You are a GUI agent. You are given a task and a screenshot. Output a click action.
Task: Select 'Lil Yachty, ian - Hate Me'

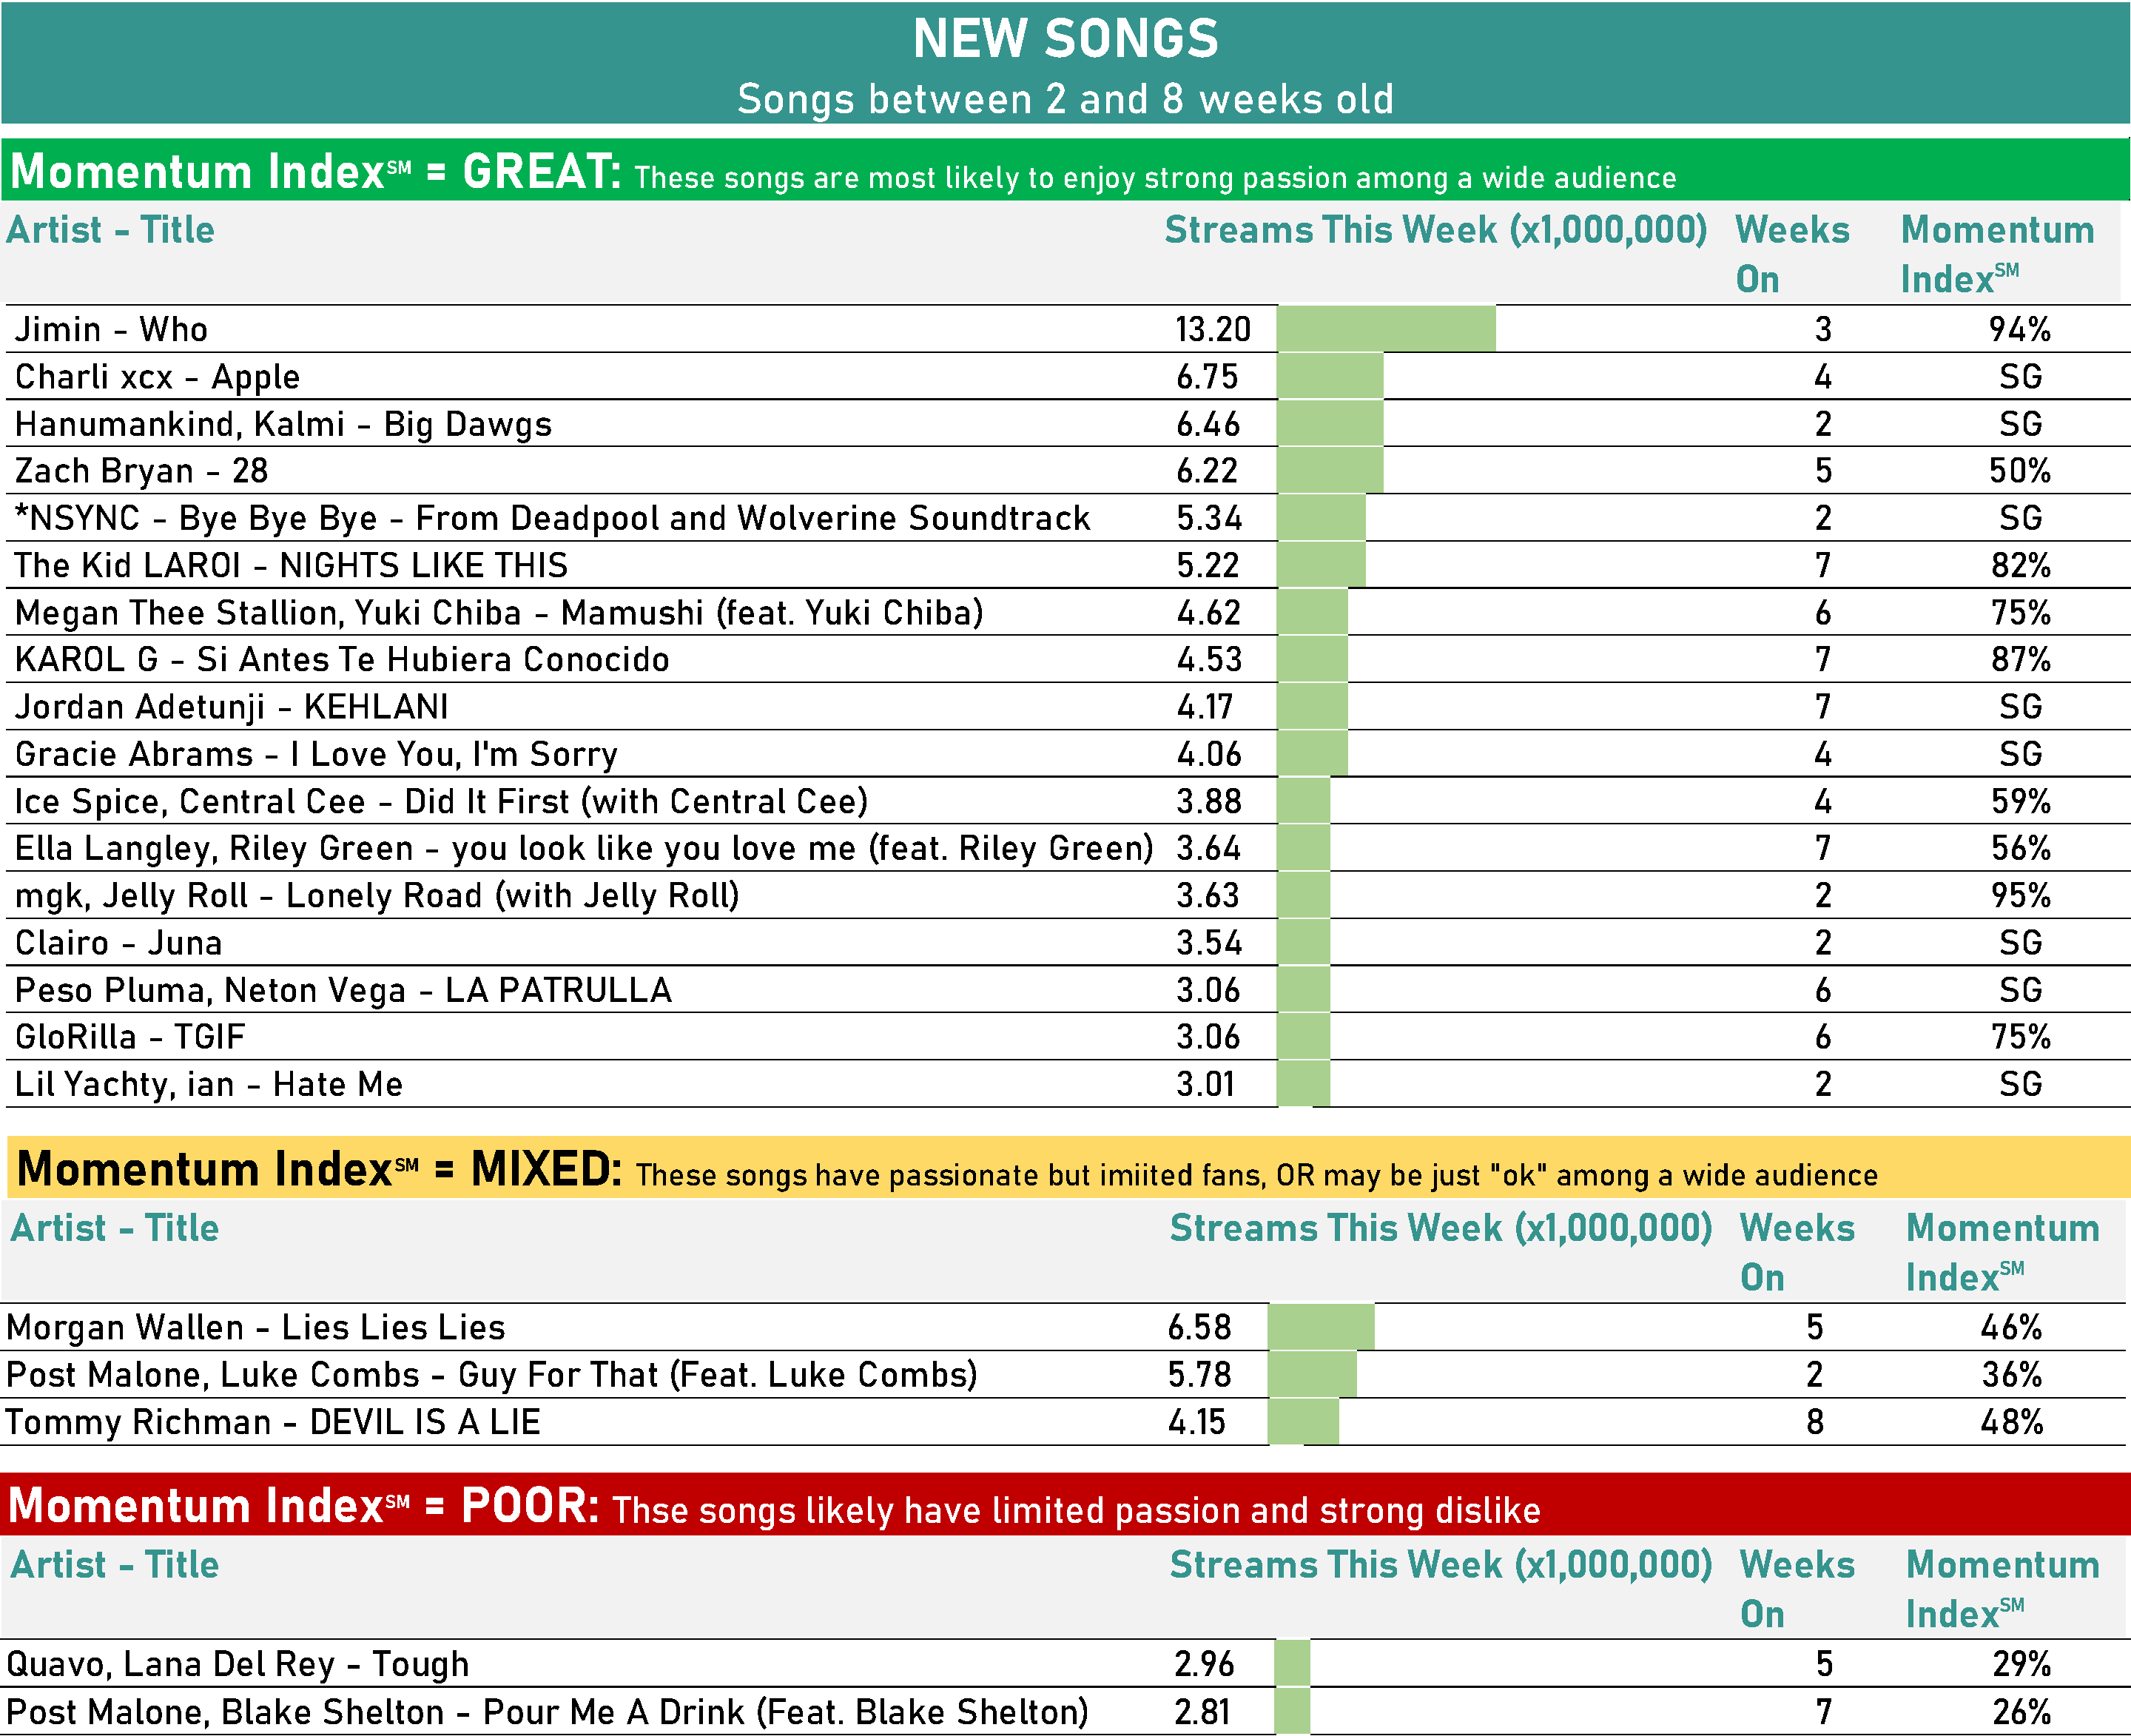(208, 1084)
